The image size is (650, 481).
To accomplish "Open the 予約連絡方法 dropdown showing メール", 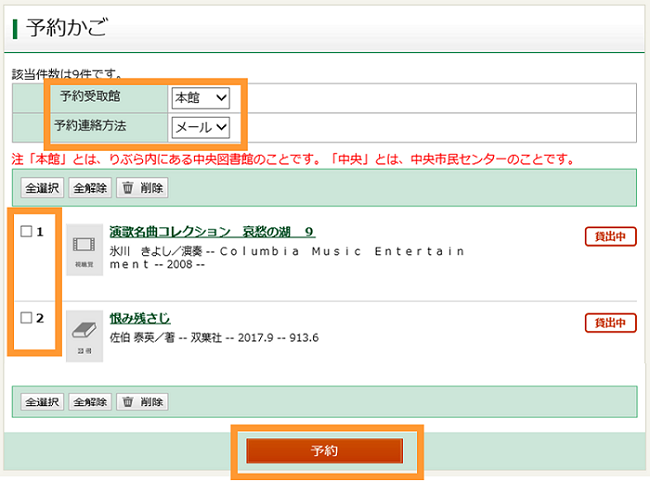I will [201, 127].
